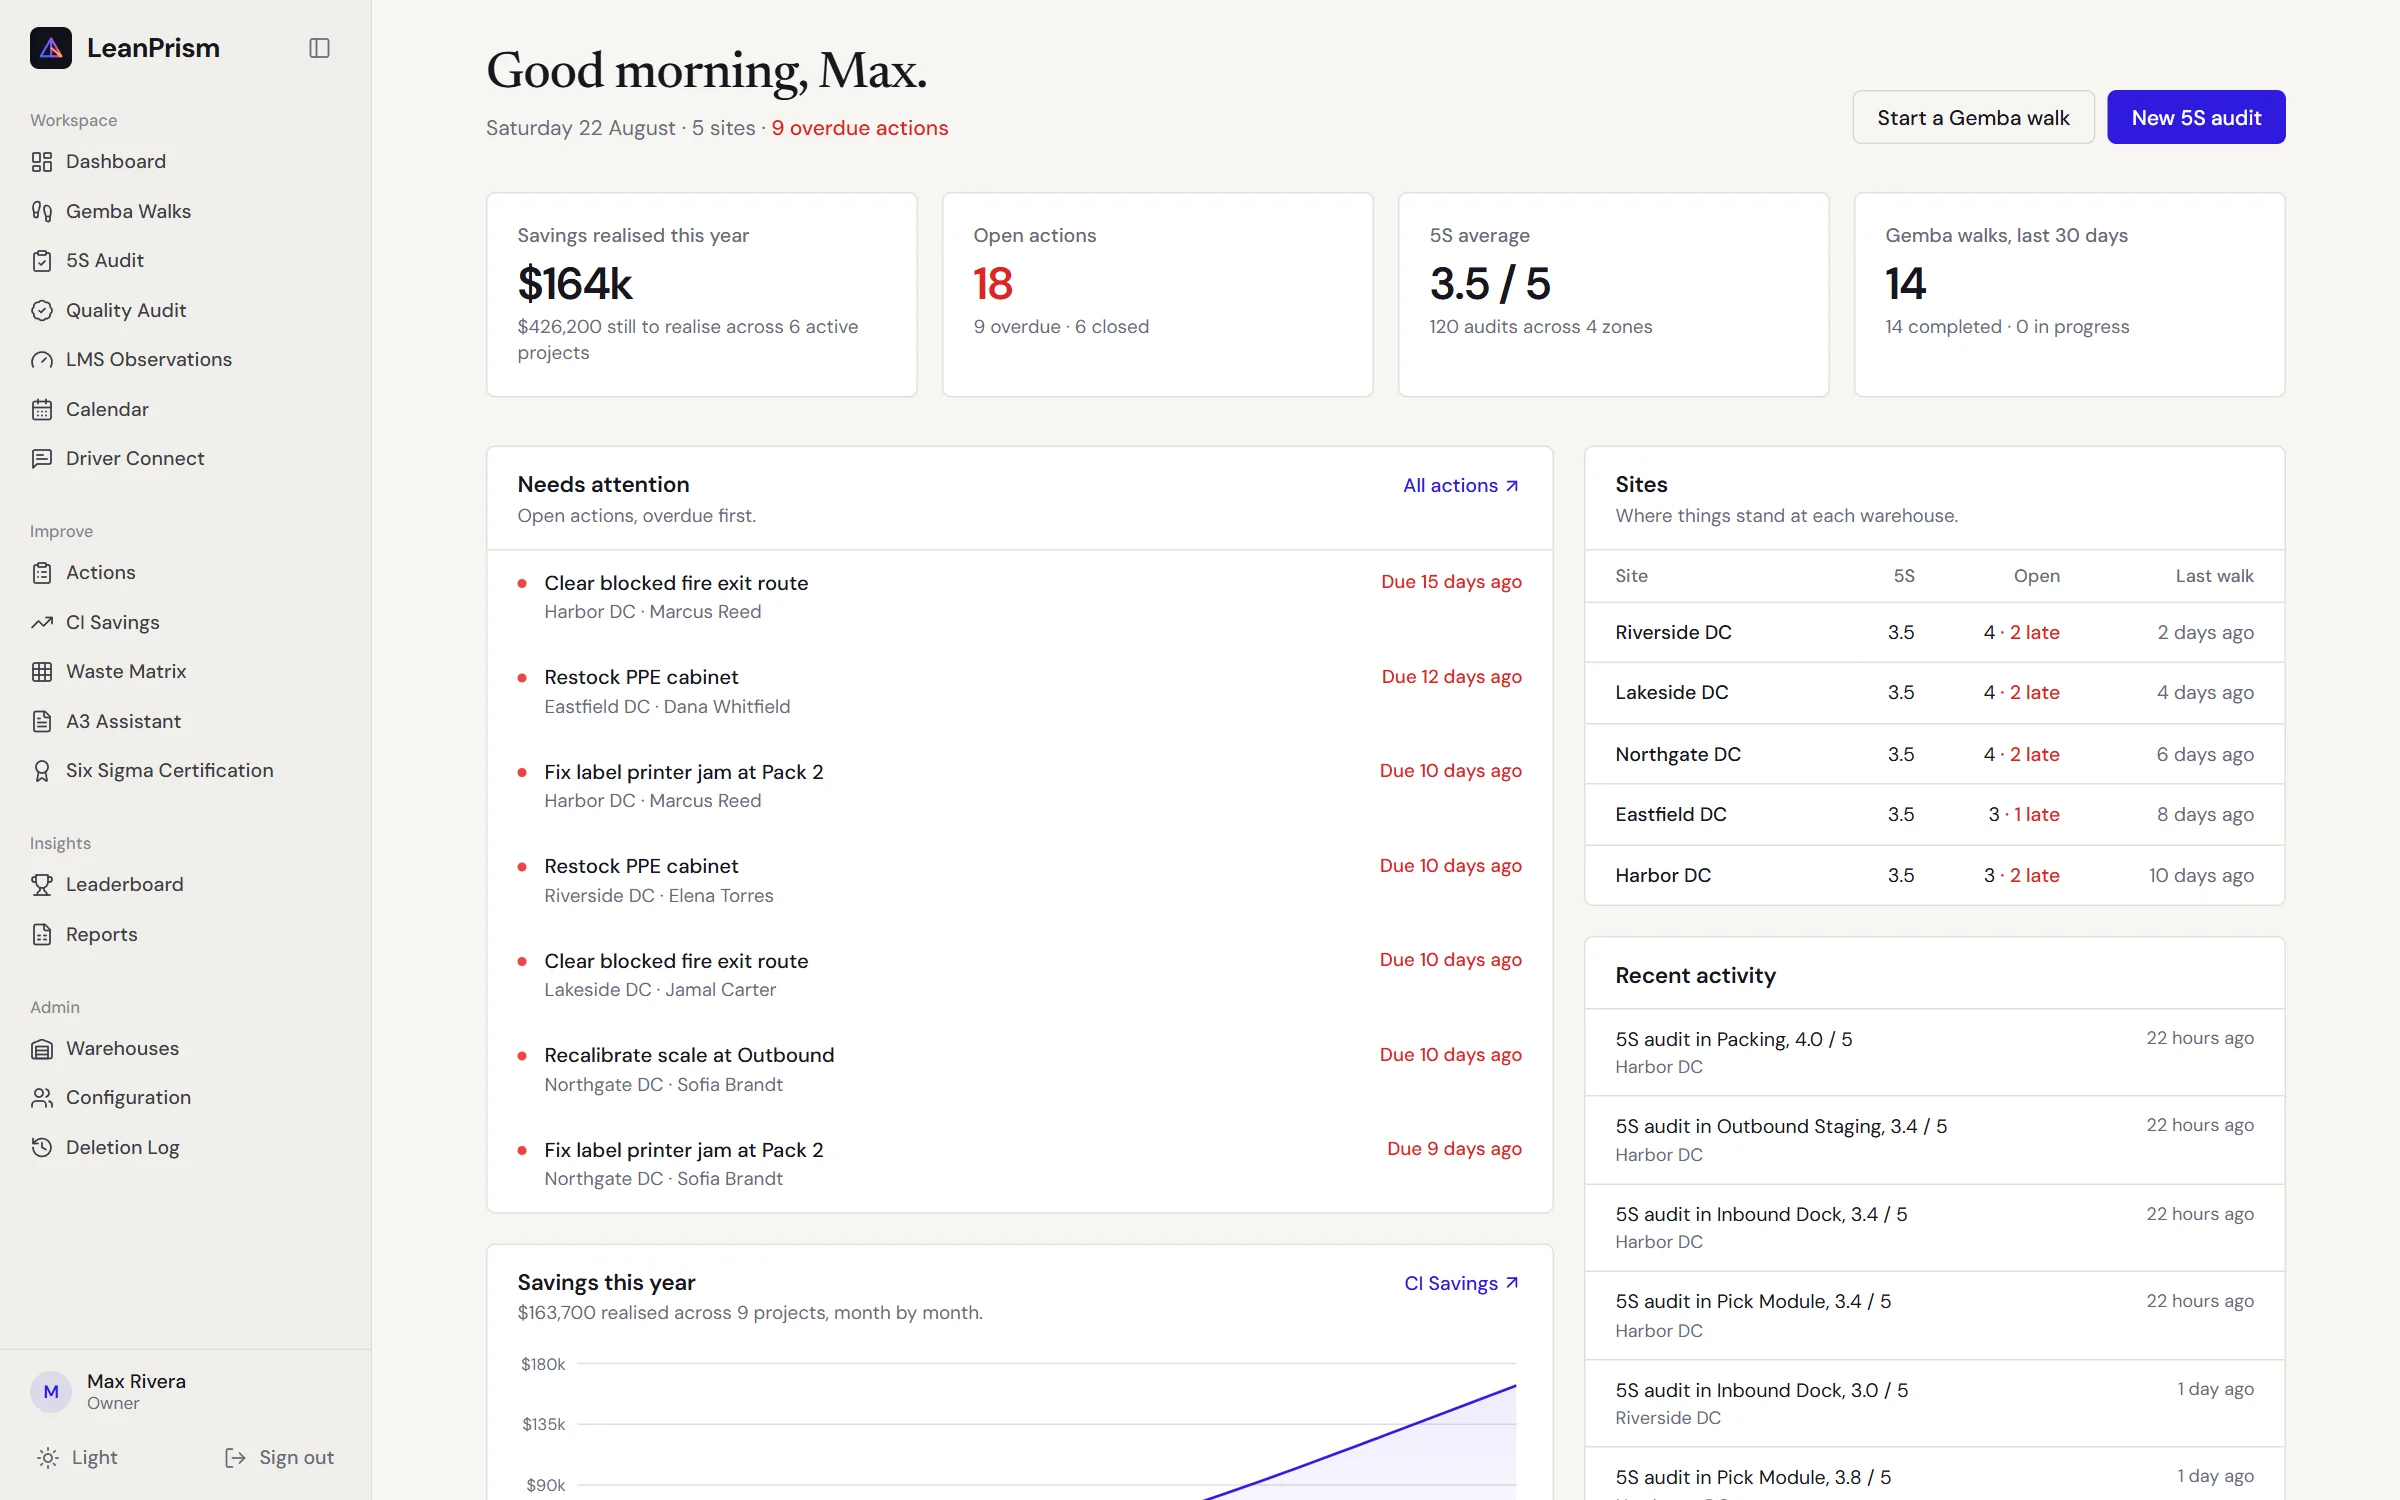Open '5S audit in Packing, 4.0 / 5' activity
Viewport: 2400px width, 1500px height.
tap(1934, 1052)
